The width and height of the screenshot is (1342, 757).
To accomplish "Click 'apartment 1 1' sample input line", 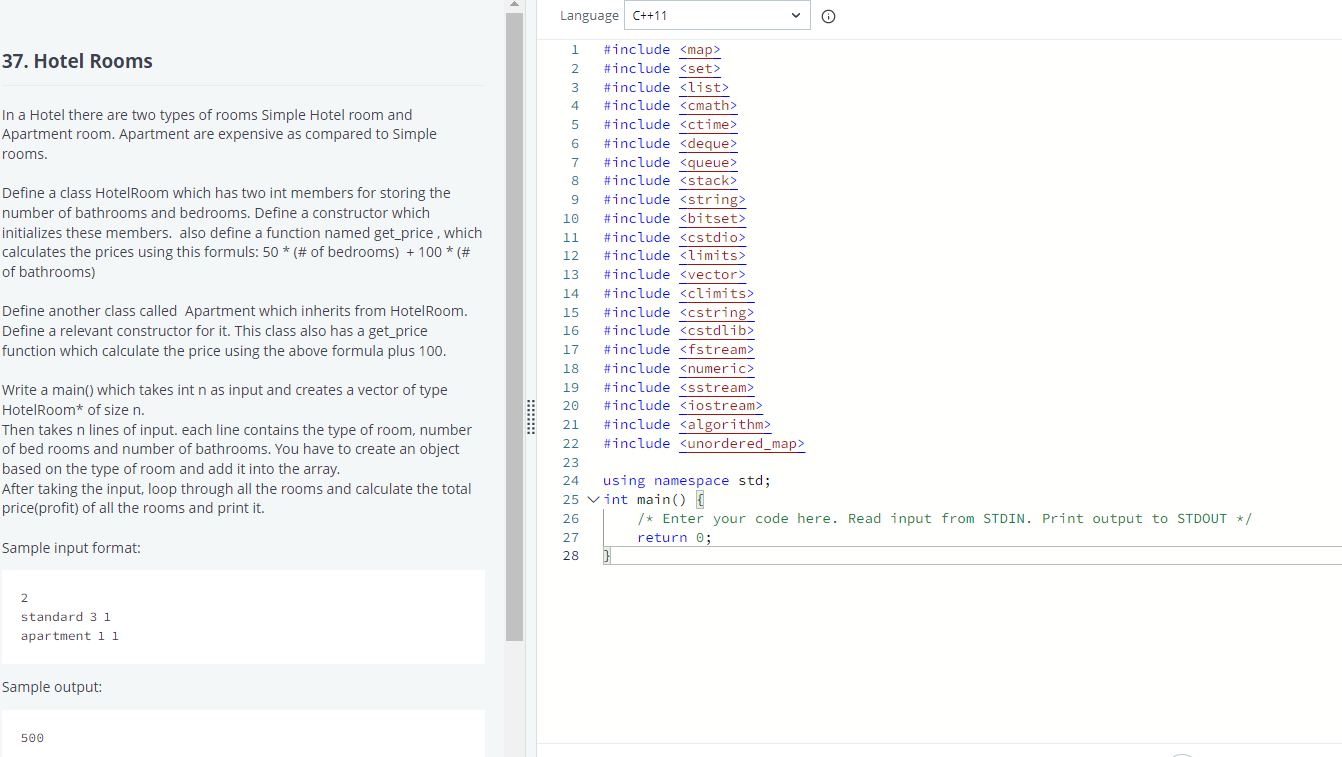I will pos(70,636).
